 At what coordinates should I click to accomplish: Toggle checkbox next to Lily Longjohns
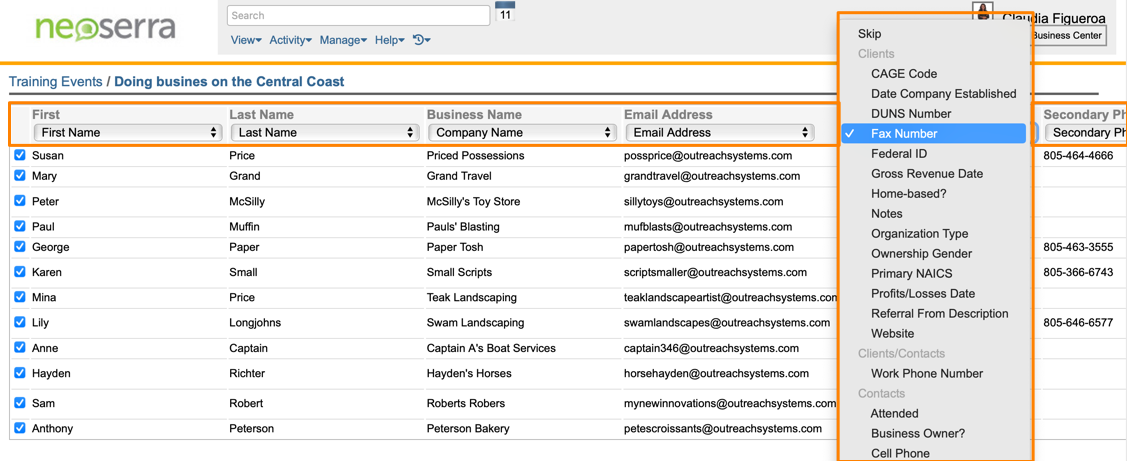(x=20, y=322)
